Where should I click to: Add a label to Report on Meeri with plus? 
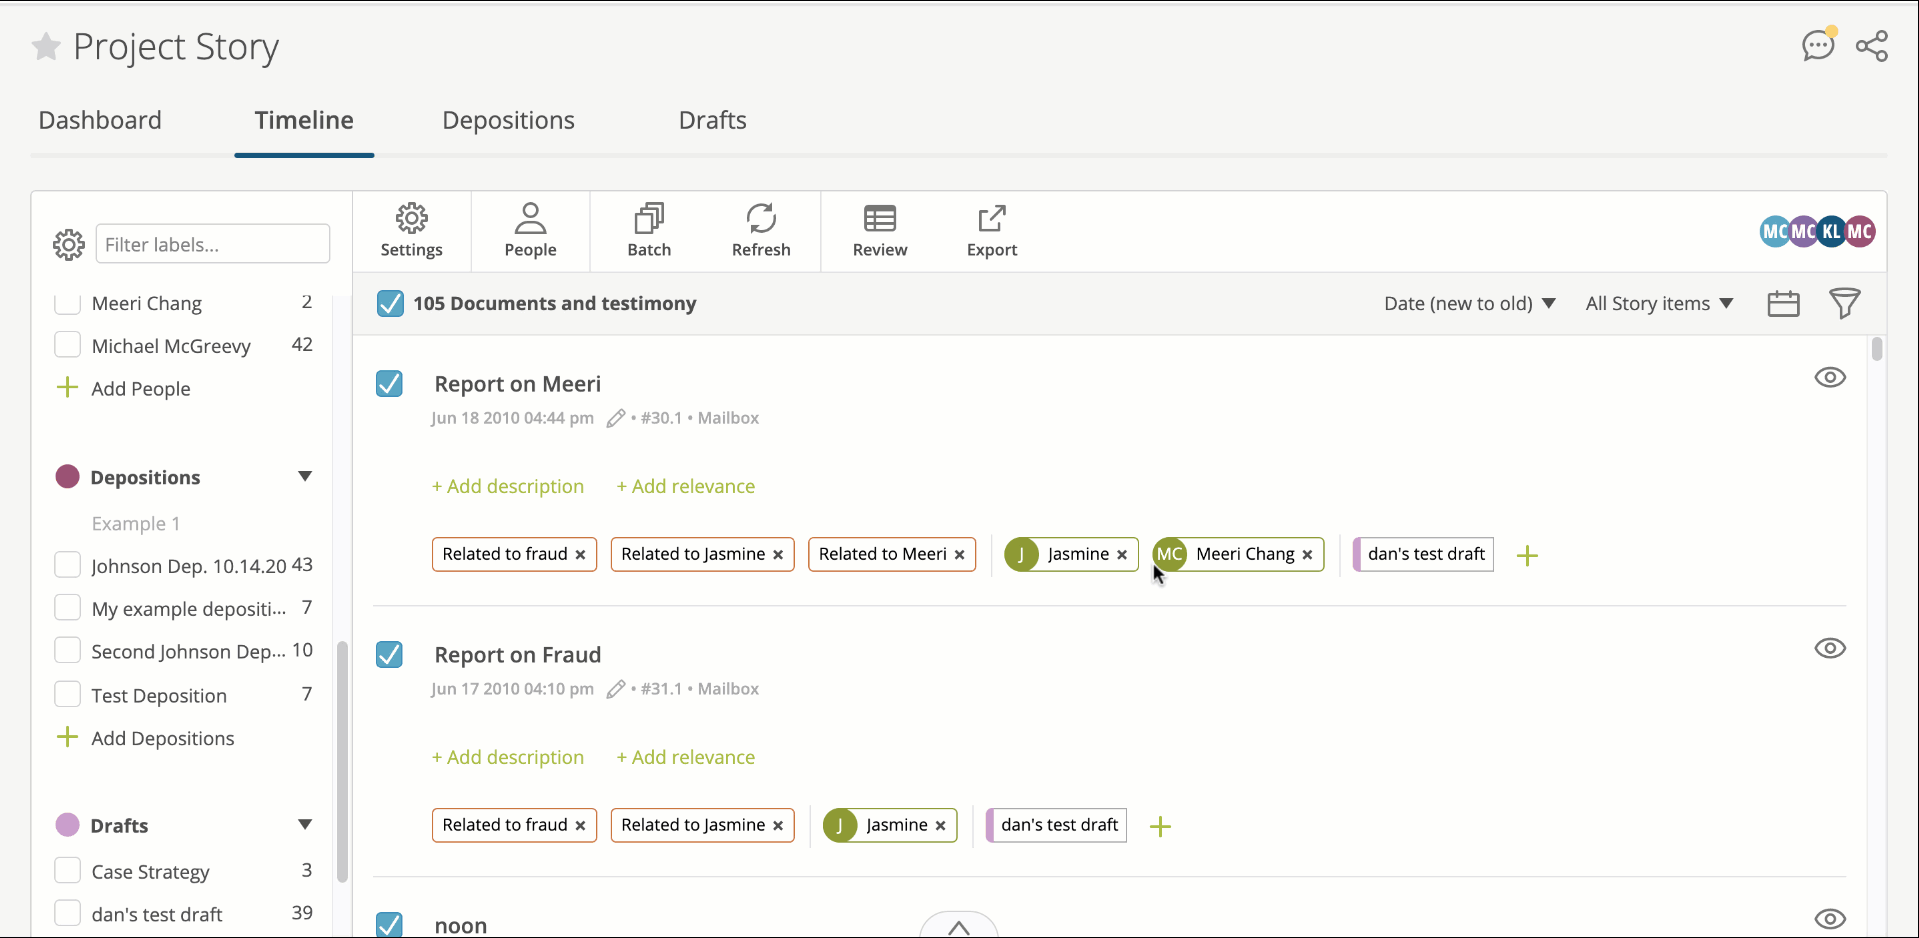coord(1527,556)
